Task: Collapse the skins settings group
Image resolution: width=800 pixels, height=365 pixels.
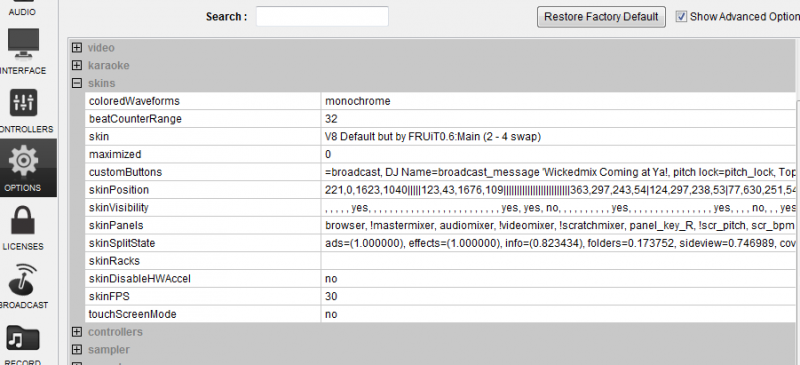Action: (x=77, y=83)
